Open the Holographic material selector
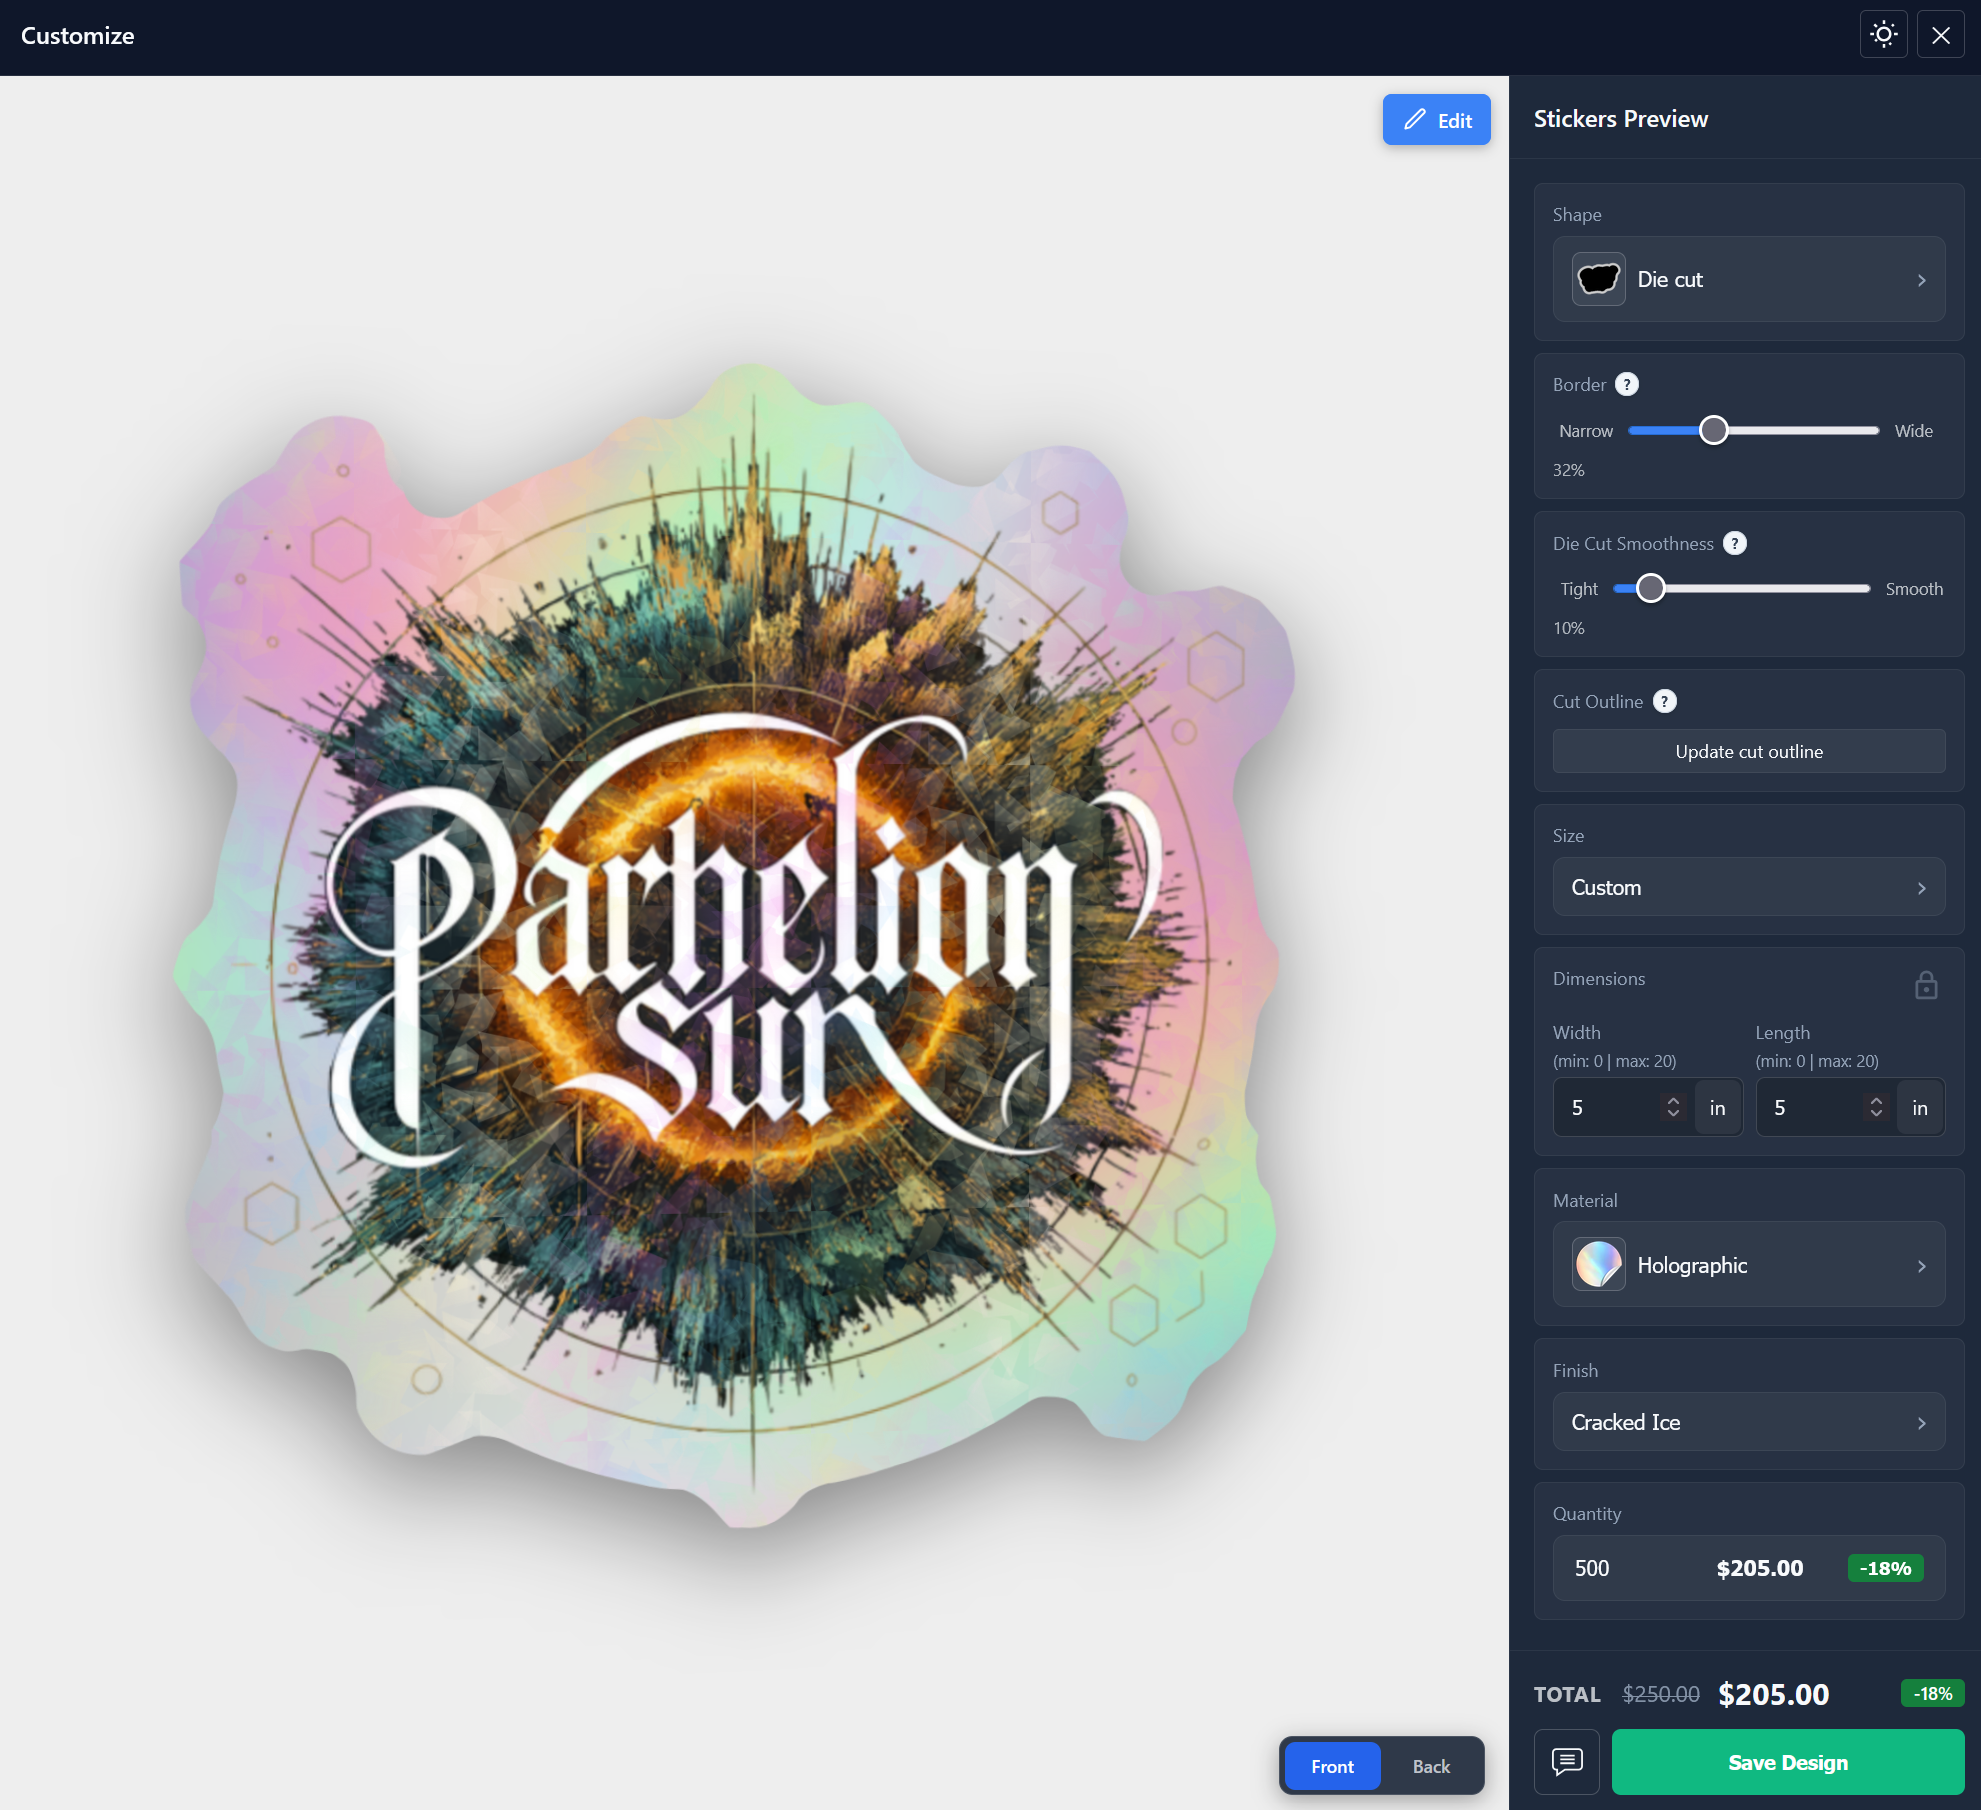This screenshot has width=1981, height=1810. coord(1748,1264)
